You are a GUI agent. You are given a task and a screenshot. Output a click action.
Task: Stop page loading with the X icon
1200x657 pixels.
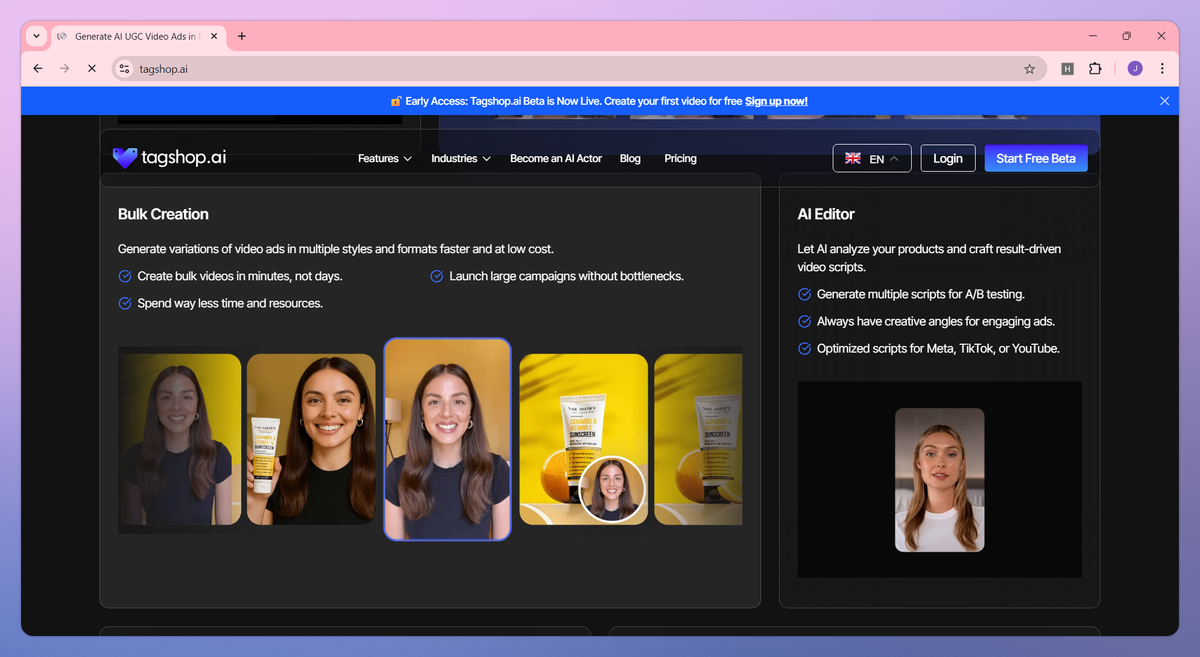(91, 69)
